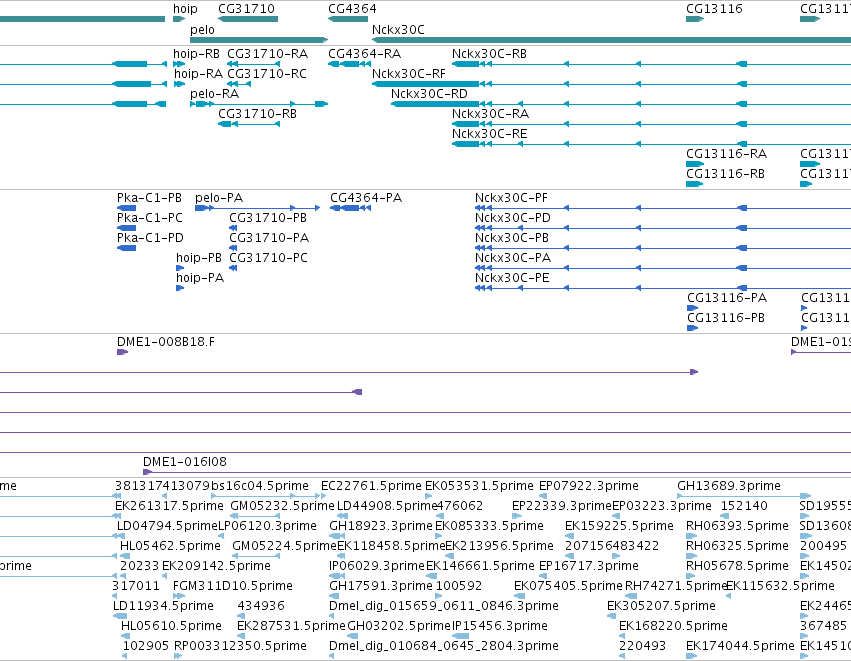Select protein CG13116-PB

pyautogui.click(x=726, y=319)
